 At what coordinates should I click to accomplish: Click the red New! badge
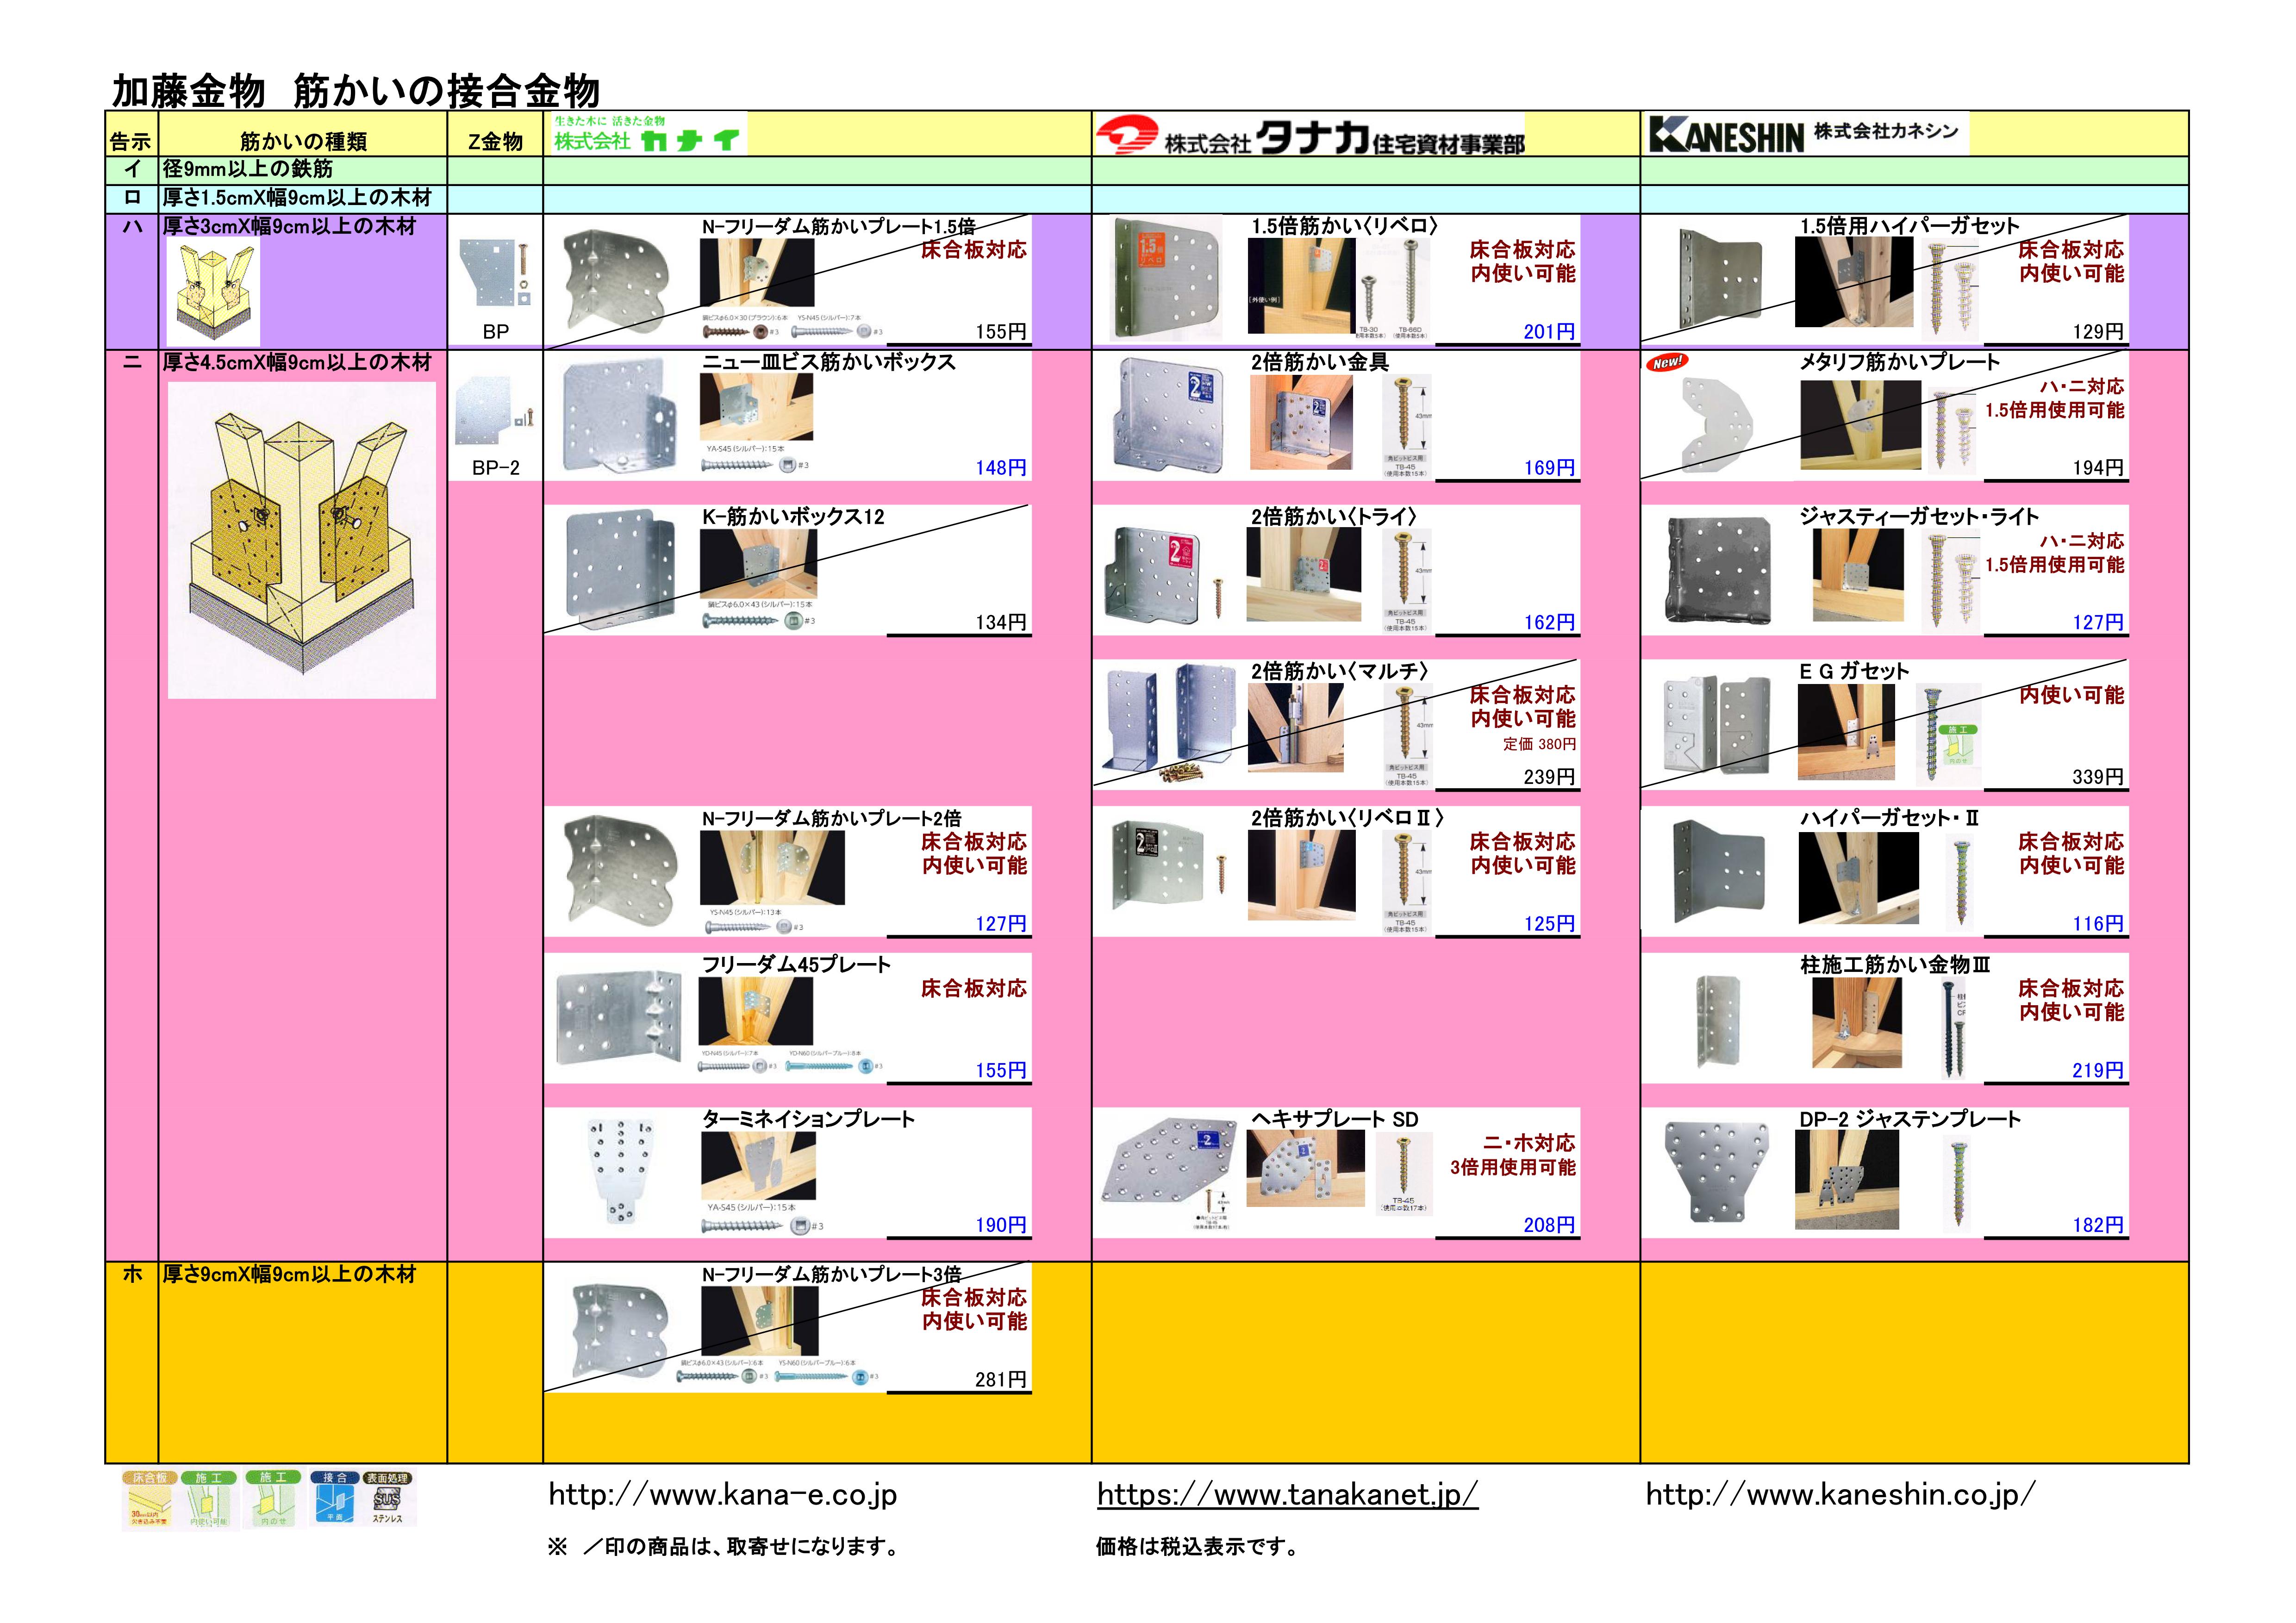pyautogui.click(x=1667, y=362)
